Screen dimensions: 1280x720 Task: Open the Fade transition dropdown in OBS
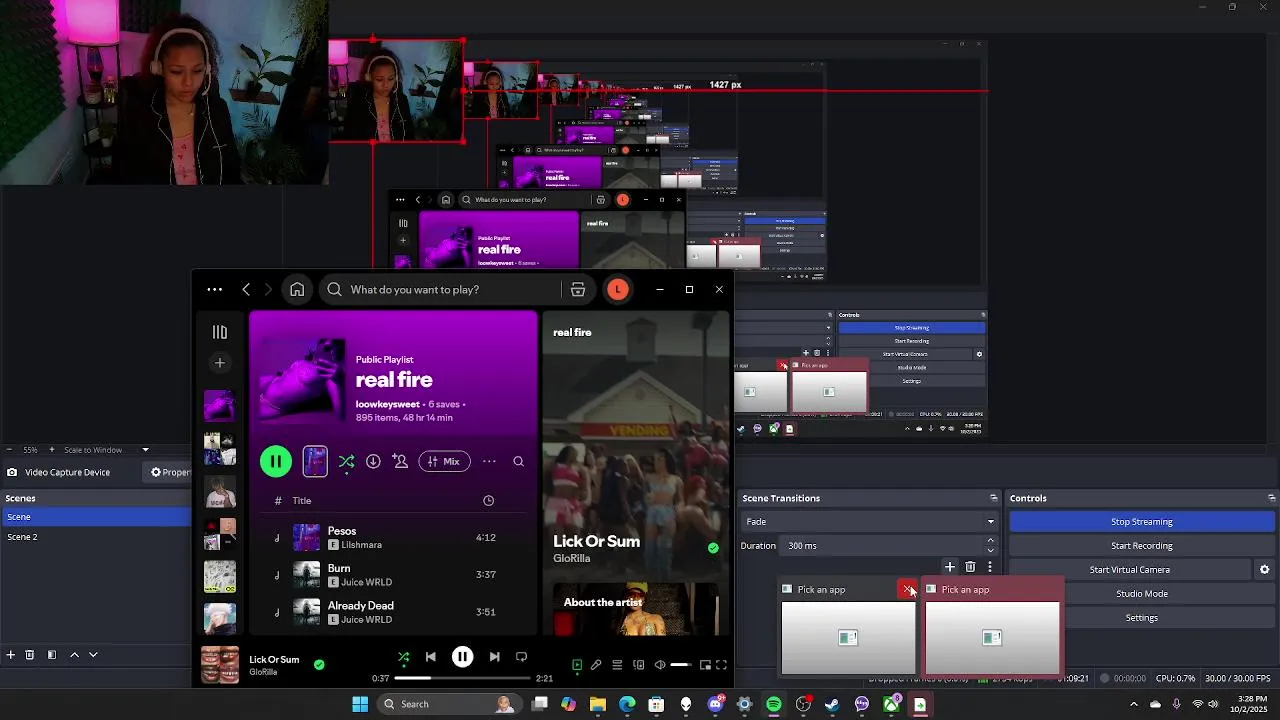869,522
